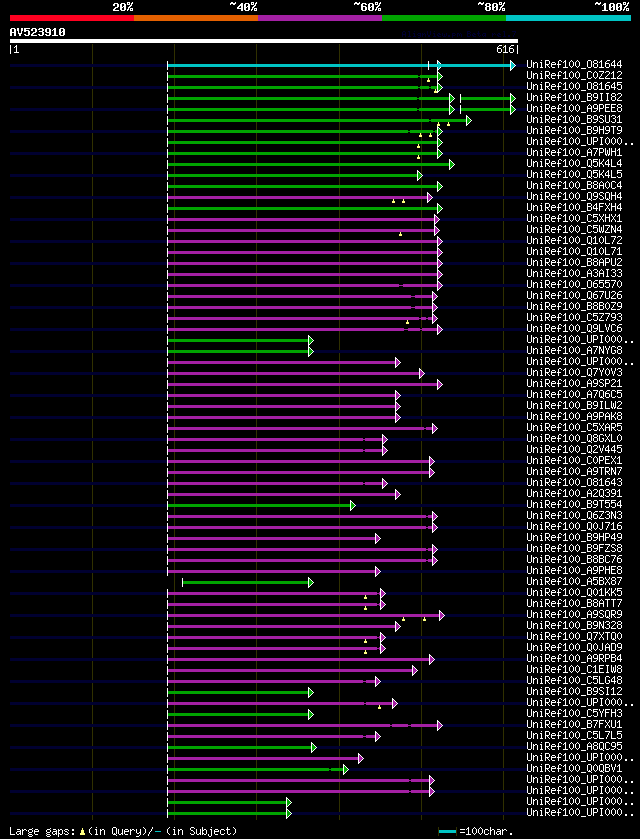Click the UniRef100_Q10L71 label
Screen dimensions: 640x839
(574, 251)
